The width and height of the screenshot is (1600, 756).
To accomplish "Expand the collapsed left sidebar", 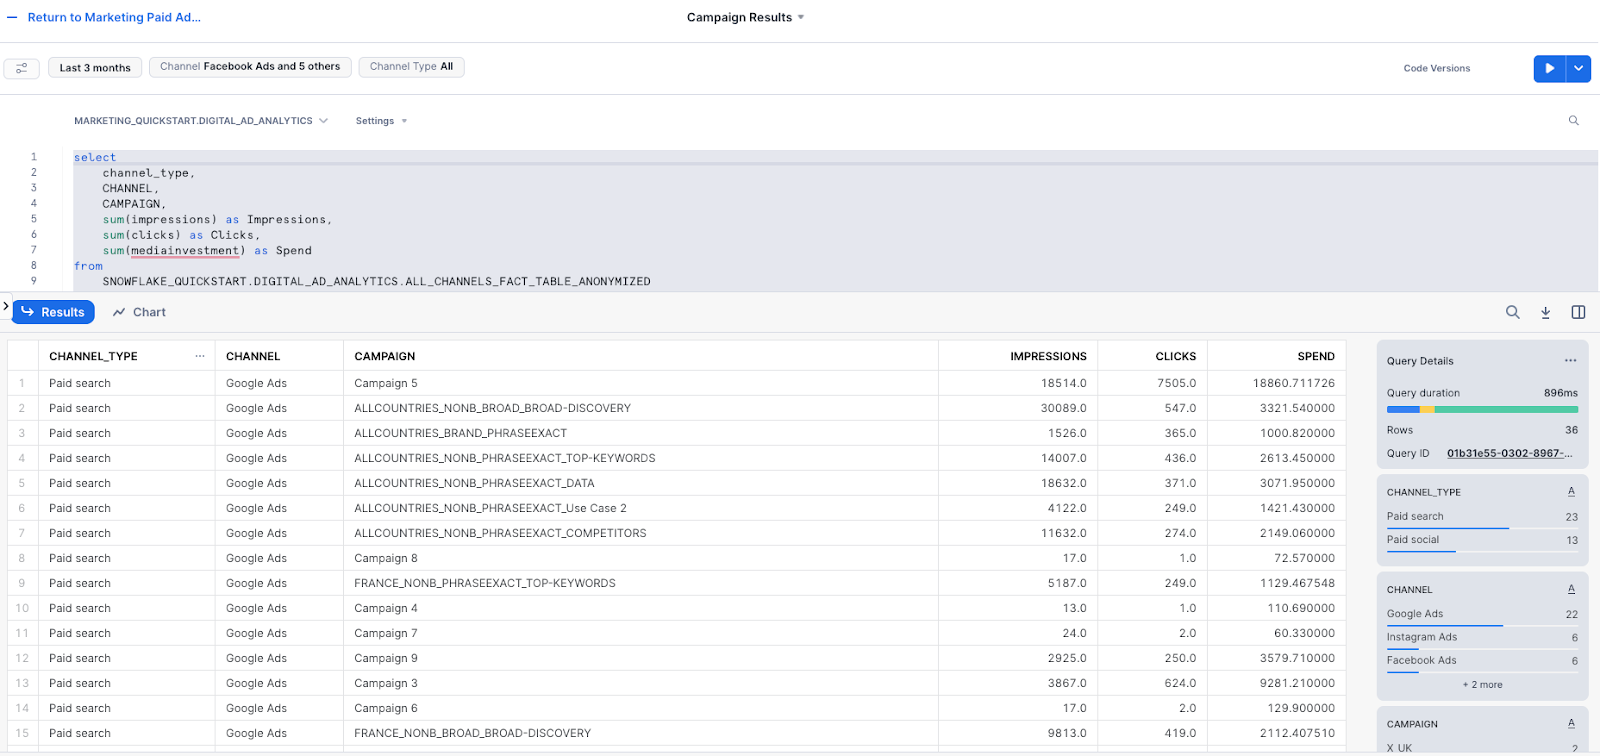I will (x=5, y=306).
